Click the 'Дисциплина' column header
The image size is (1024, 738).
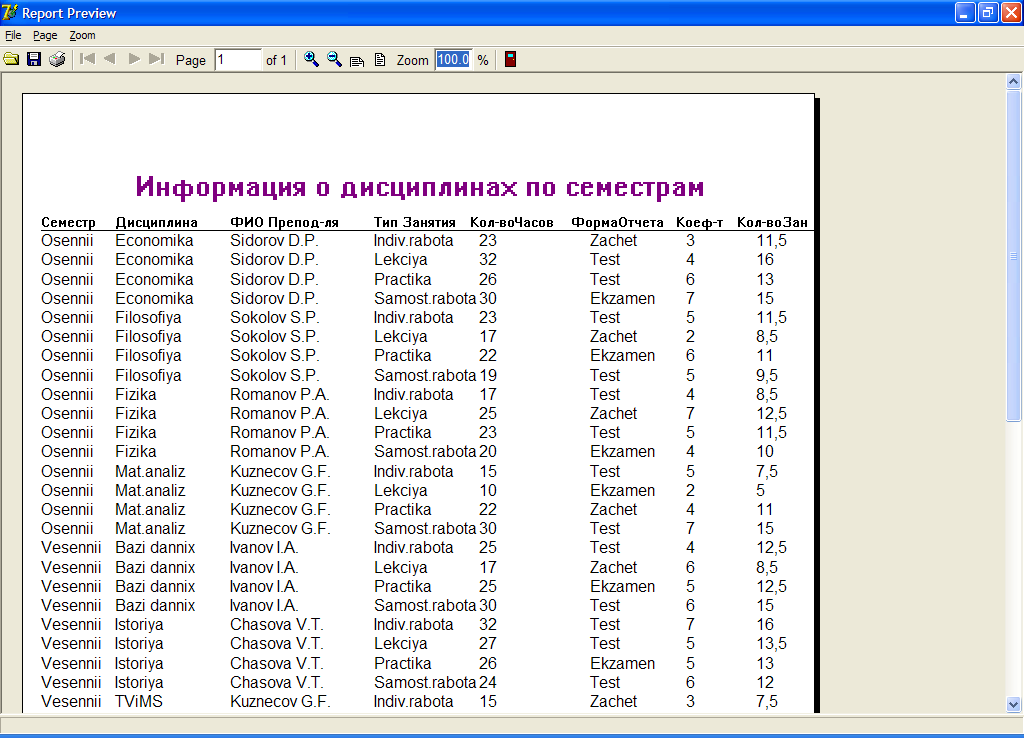click(156, 223)
